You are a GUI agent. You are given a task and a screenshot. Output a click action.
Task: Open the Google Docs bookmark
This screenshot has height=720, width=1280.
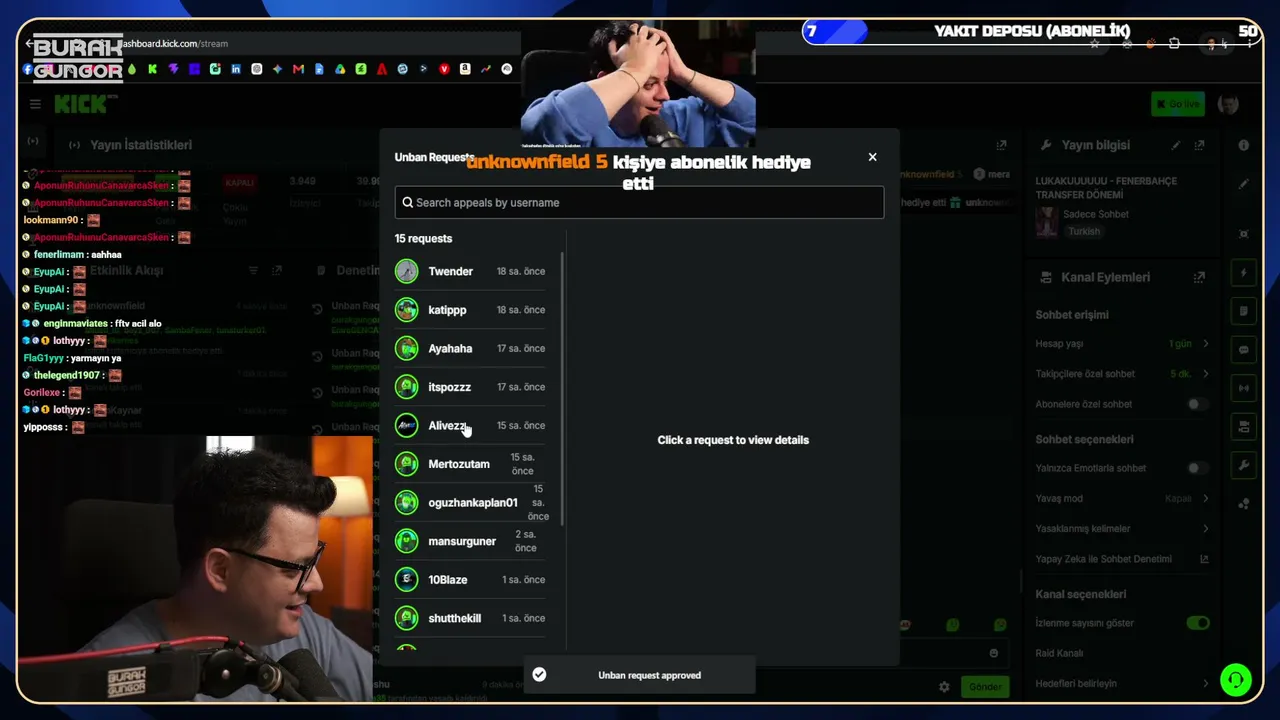[319, 69]
